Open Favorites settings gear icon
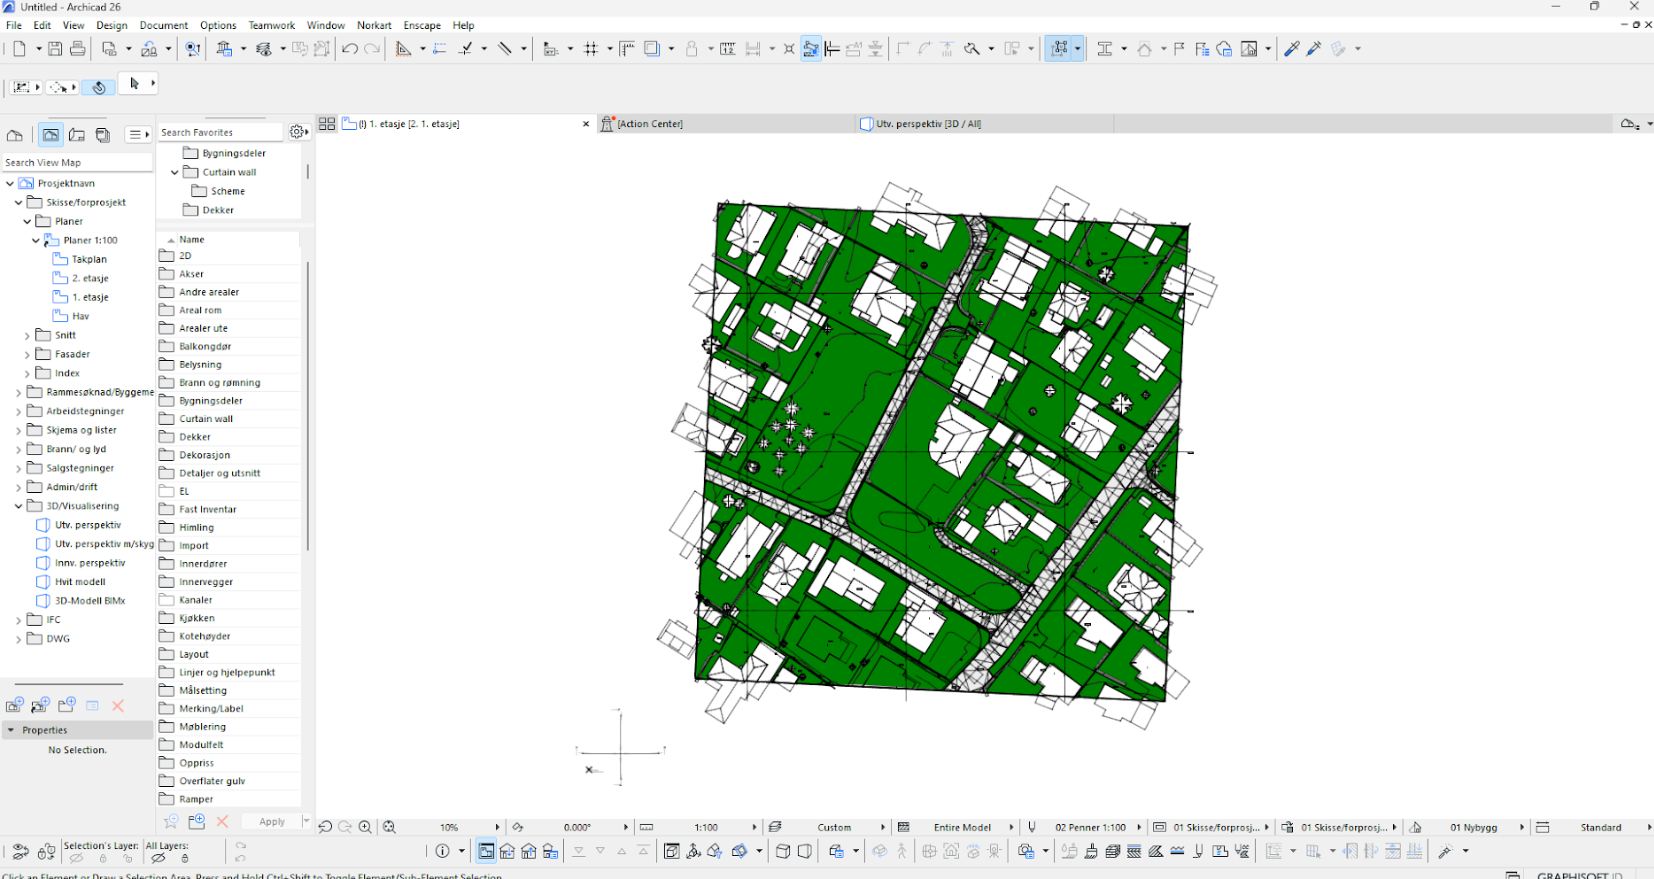This screenshot has height=879, width=1654. click(x=297, y=132)
